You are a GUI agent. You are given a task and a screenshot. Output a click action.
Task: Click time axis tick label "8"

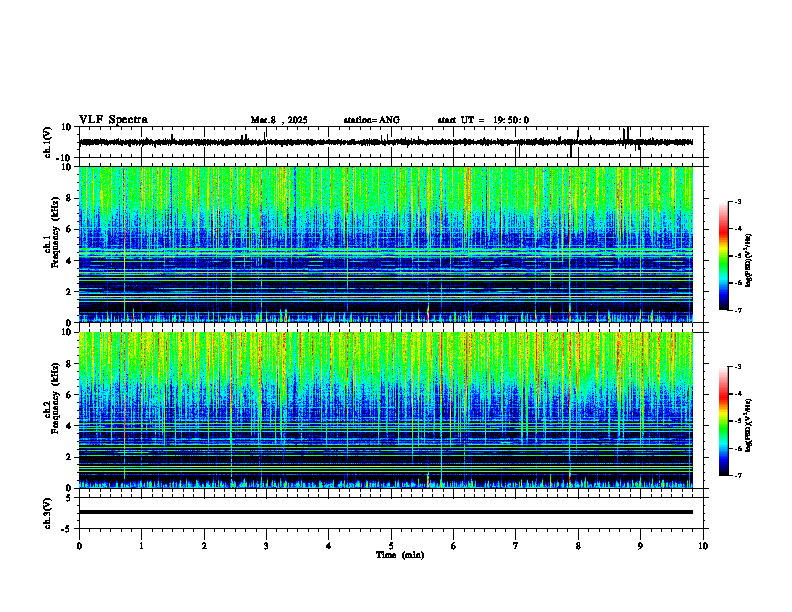tap(578, 546)
